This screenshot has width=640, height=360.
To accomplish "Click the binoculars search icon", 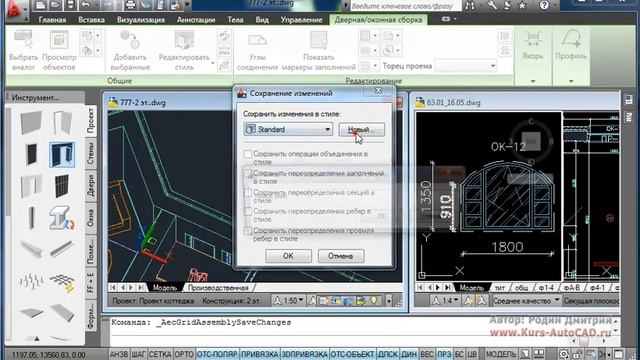I will click(471, 5).
